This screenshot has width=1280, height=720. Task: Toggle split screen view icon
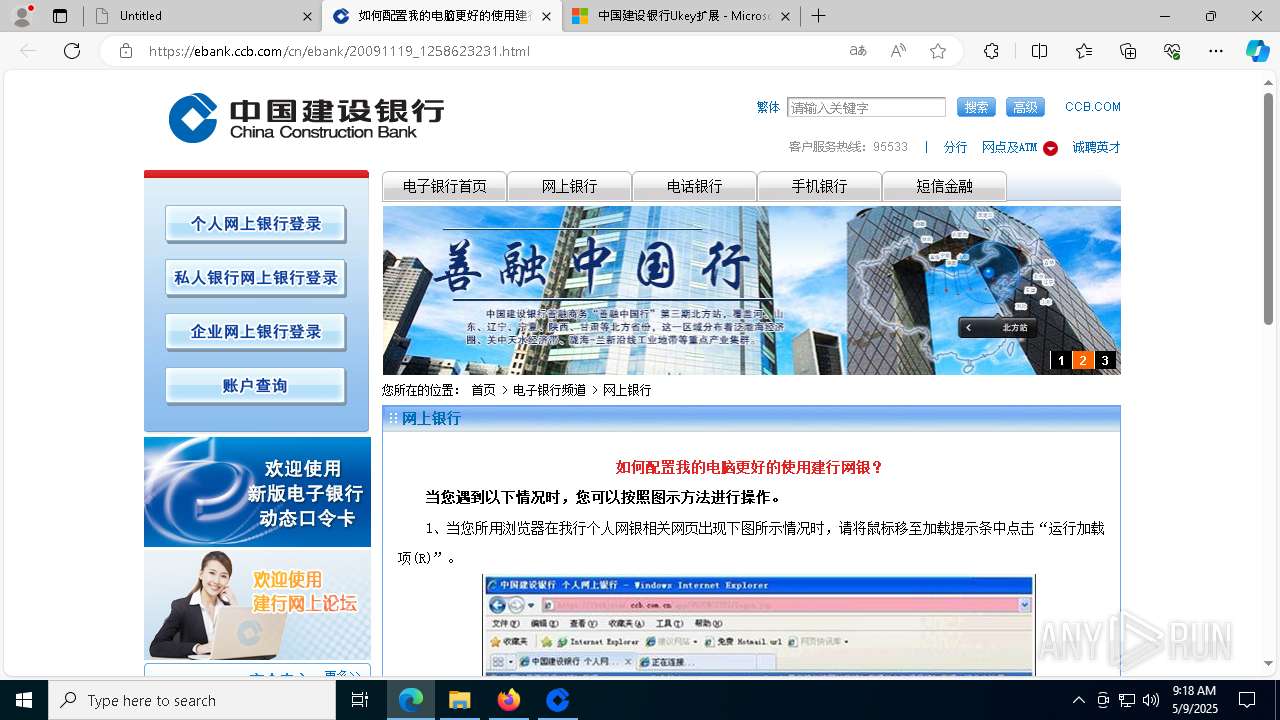1039,51
